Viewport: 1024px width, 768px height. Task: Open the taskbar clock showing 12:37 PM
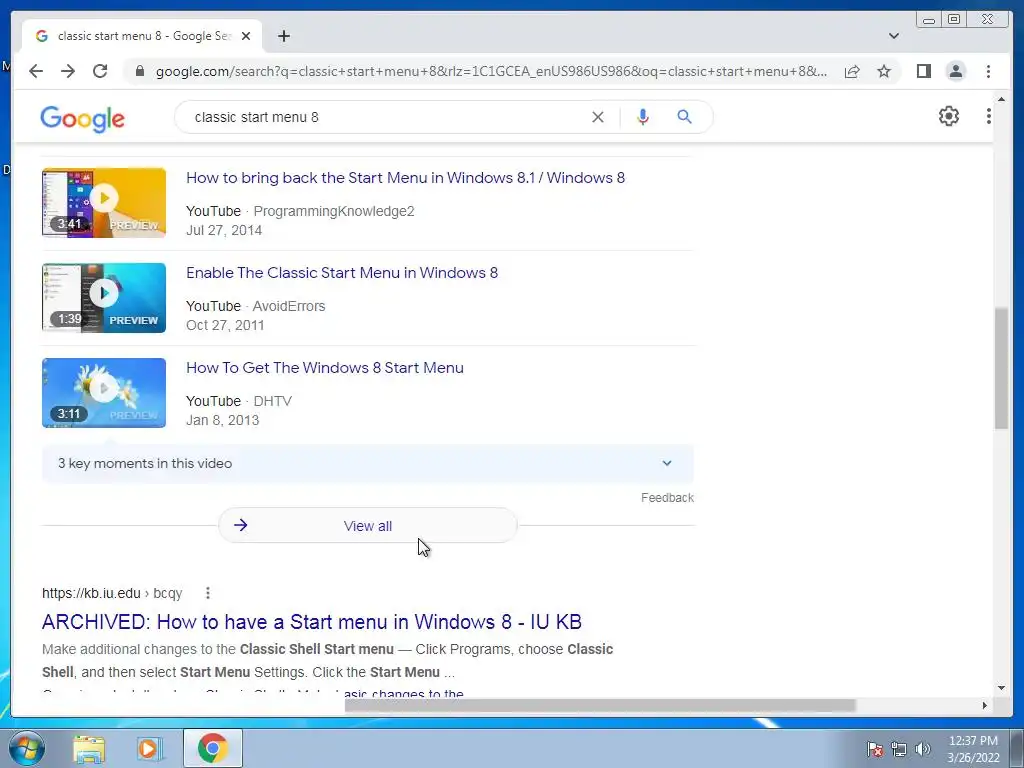click(x=973, y=749)
